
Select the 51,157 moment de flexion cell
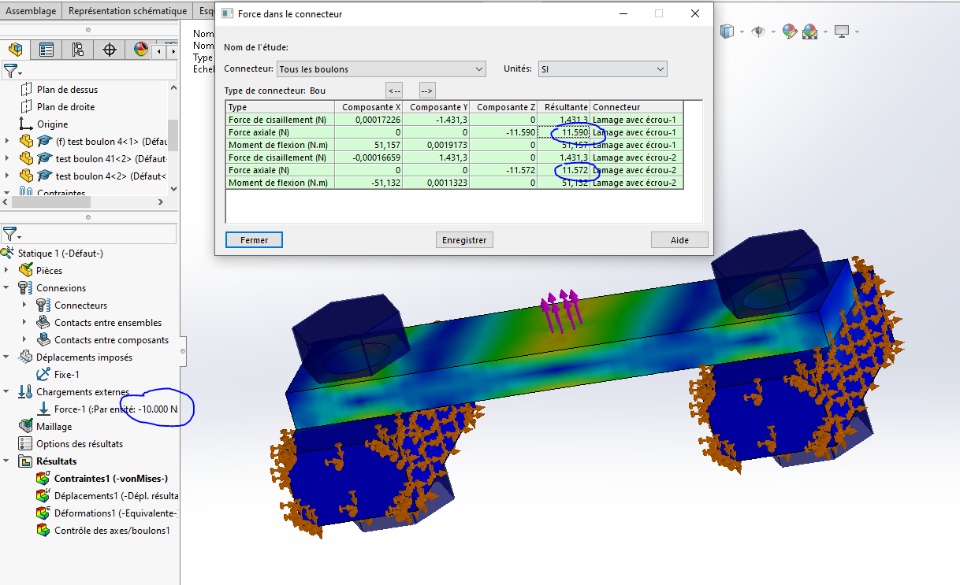[368, 145]
